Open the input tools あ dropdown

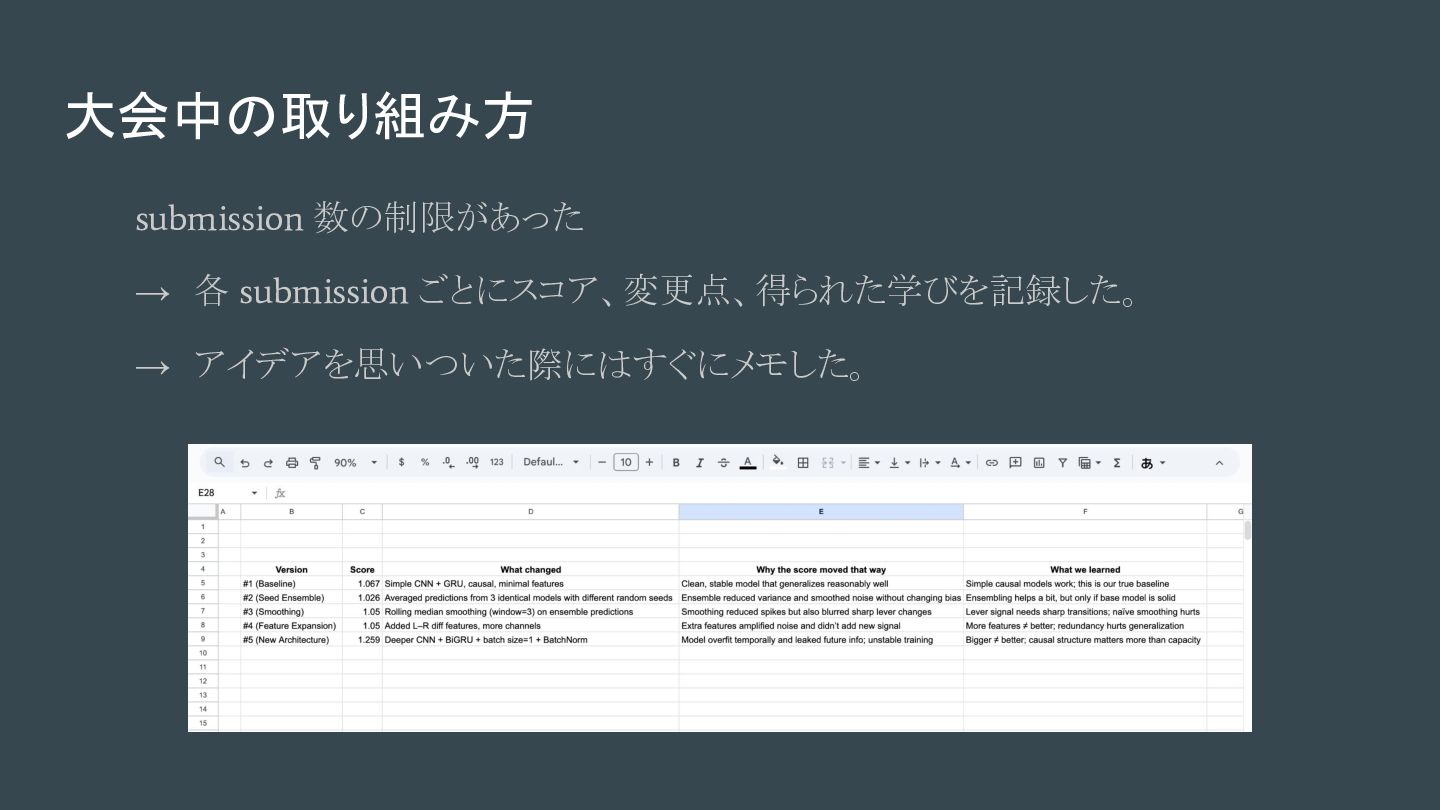pyautogui.click(x=1153, y=462)
